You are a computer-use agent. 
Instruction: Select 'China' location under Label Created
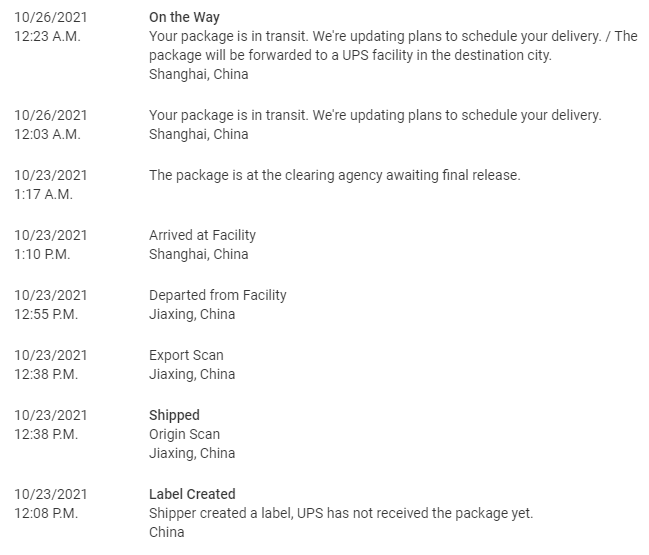166,532
